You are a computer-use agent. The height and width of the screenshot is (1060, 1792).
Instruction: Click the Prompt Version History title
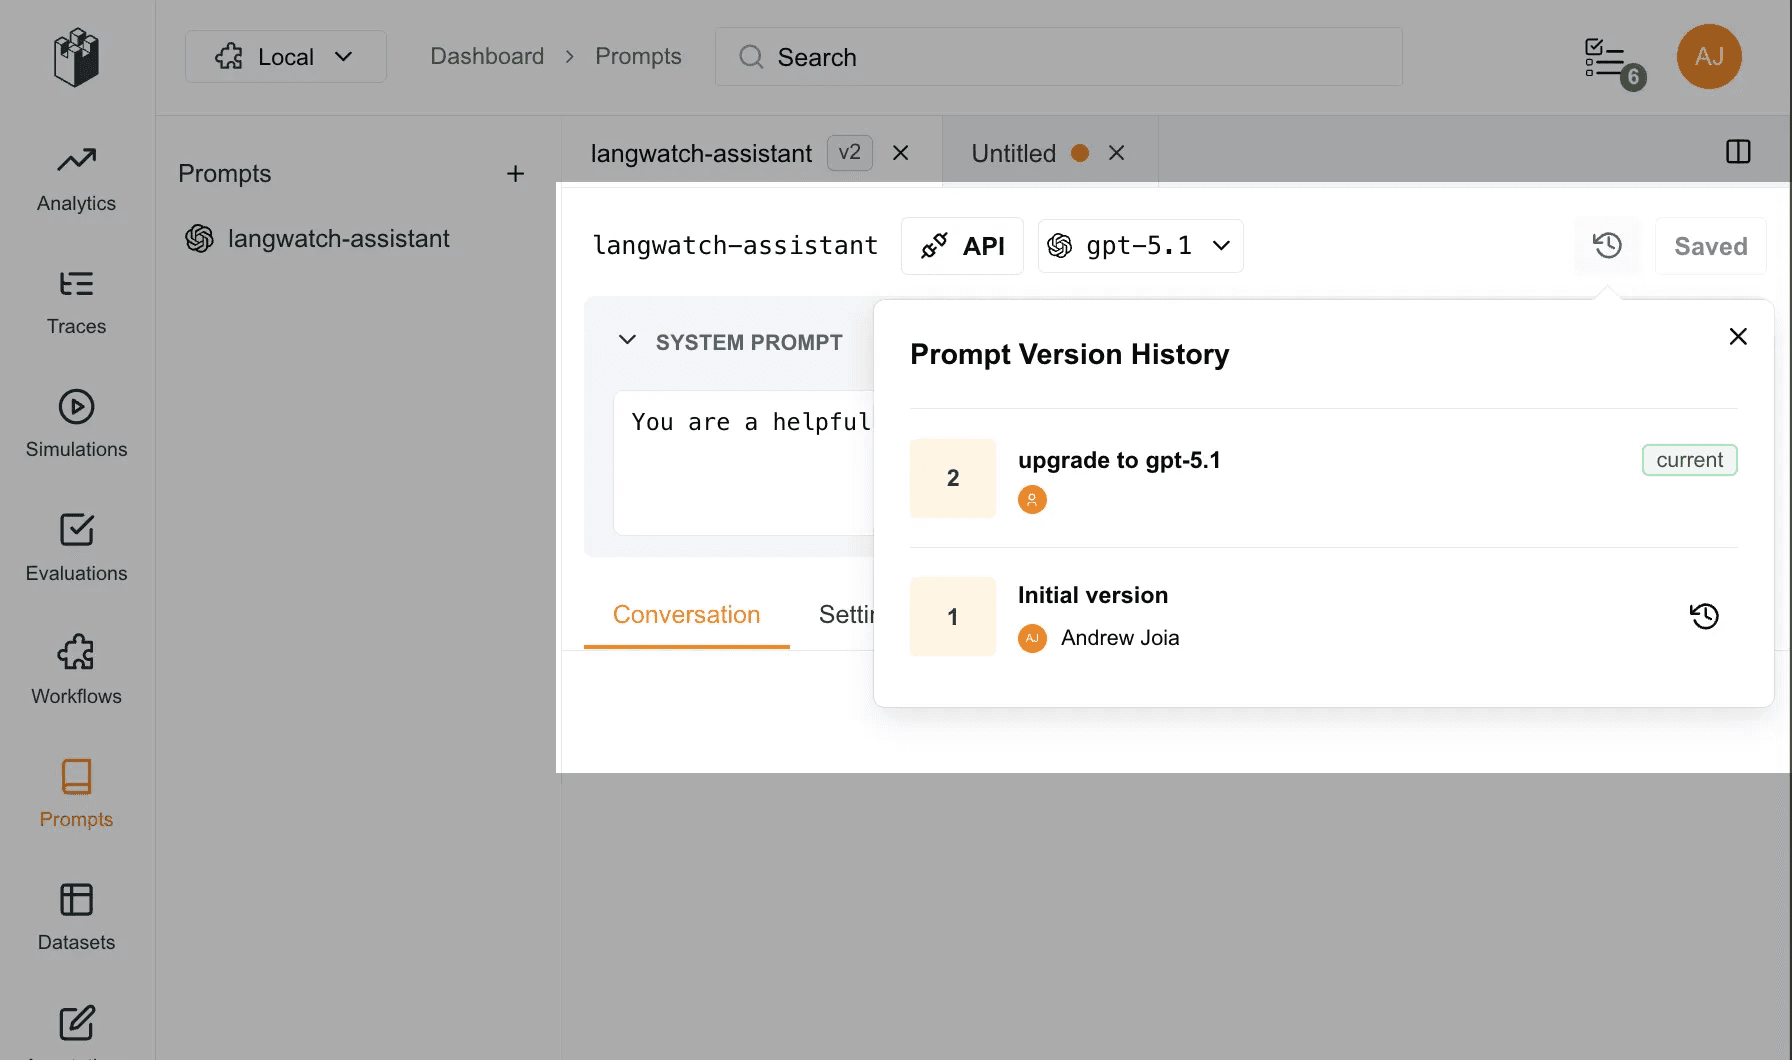pos(1069,354)
